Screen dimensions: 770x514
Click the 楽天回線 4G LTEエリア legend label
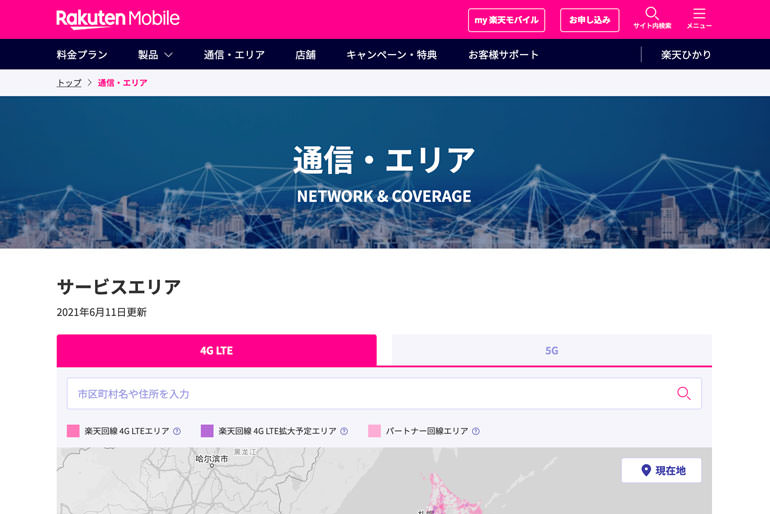[x=127, y=431]
